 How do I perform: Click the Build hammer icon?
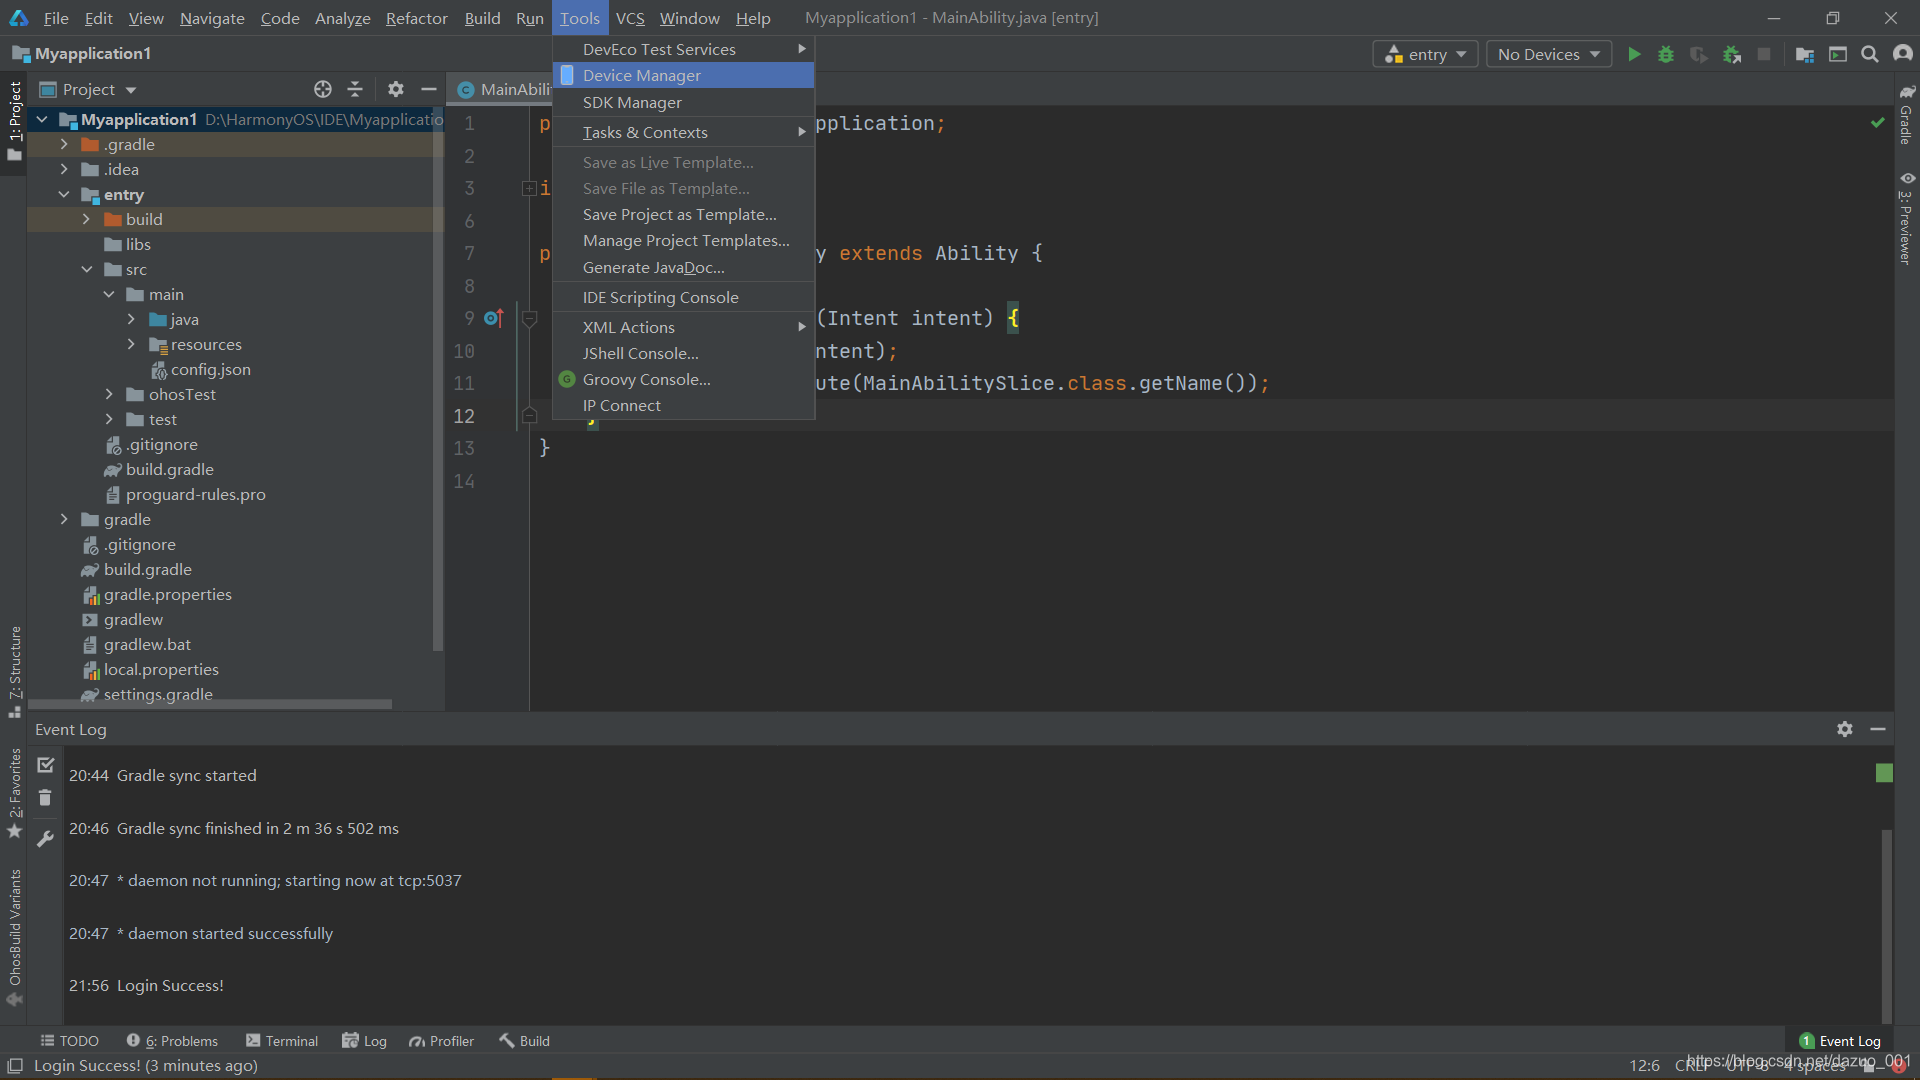[x=505, y=1040]
